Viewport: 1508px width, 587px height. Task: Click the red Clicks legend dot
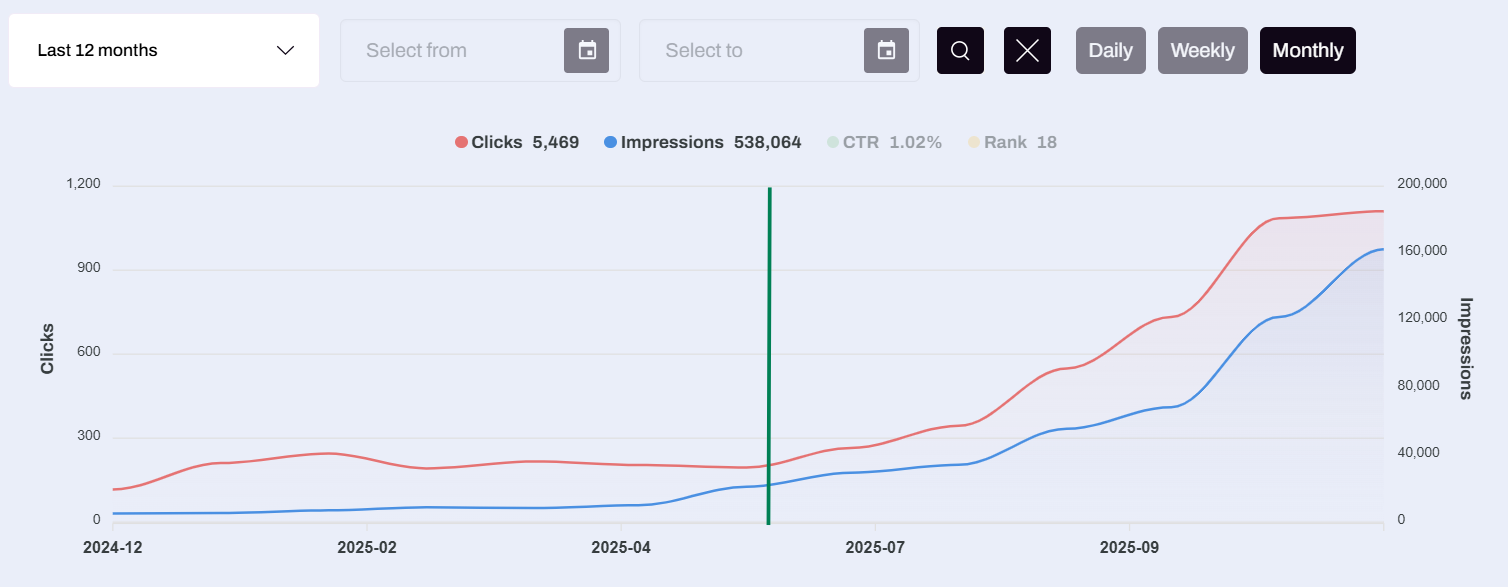click(461, 142)
